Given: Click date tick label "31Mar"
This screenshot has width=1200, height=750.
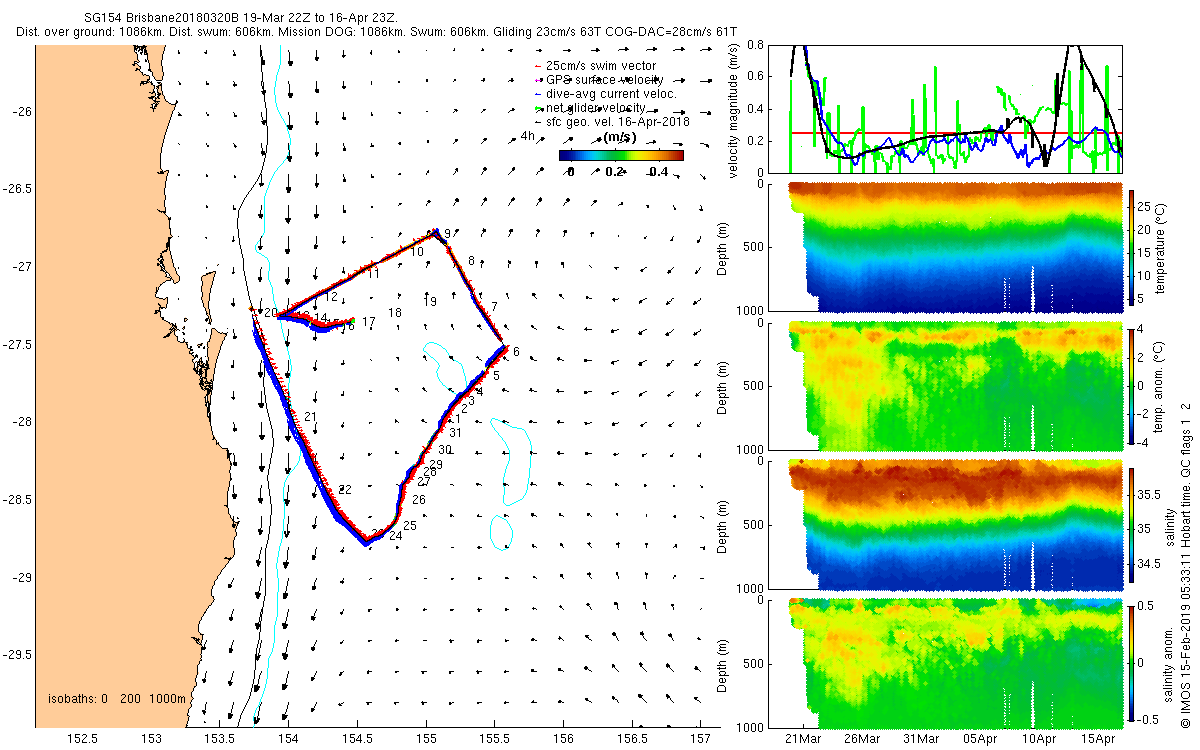Looking at the screenshot, I should pyautogui.click(x=921, y=740).
